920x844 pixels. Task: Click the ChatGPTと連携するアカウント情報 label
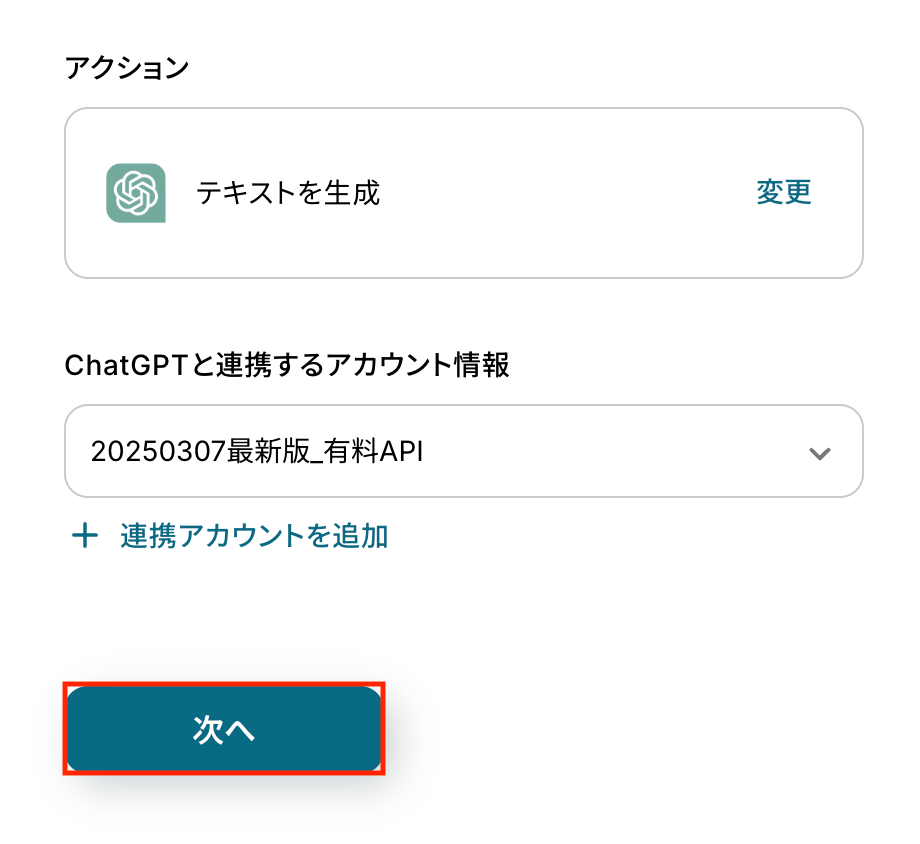click(287, 366)
